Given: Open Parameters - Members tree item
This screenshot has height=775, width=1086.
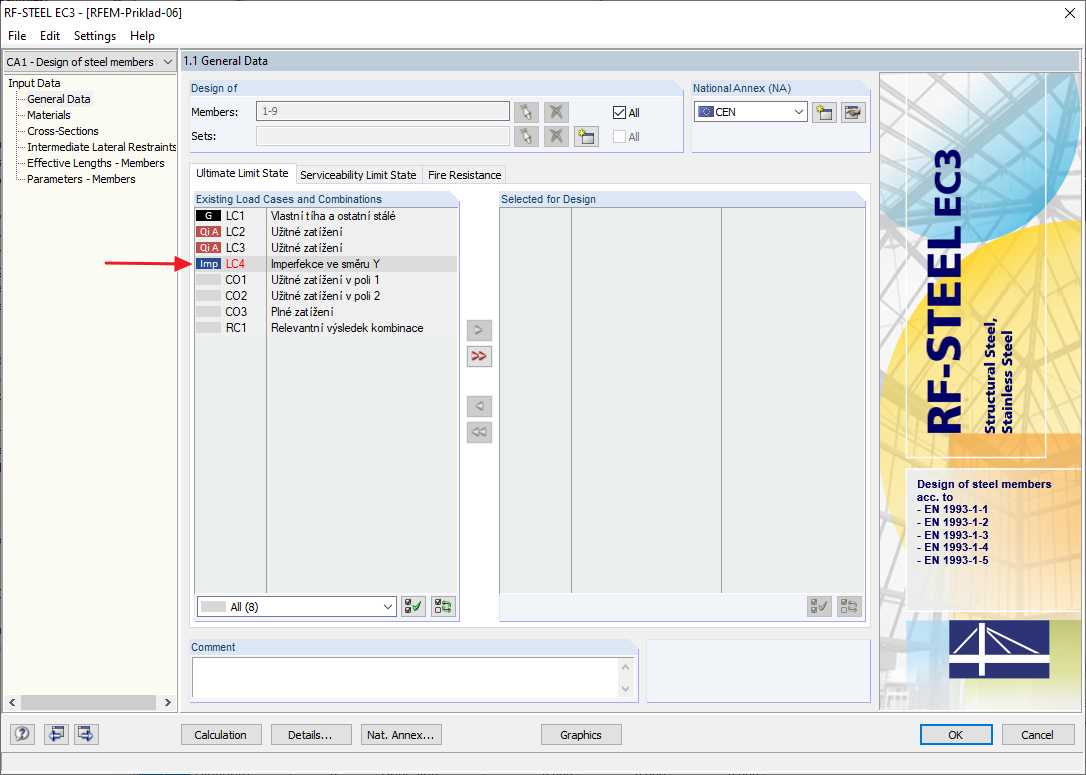Looking at the screenshot, I should [x=81, y=179].
